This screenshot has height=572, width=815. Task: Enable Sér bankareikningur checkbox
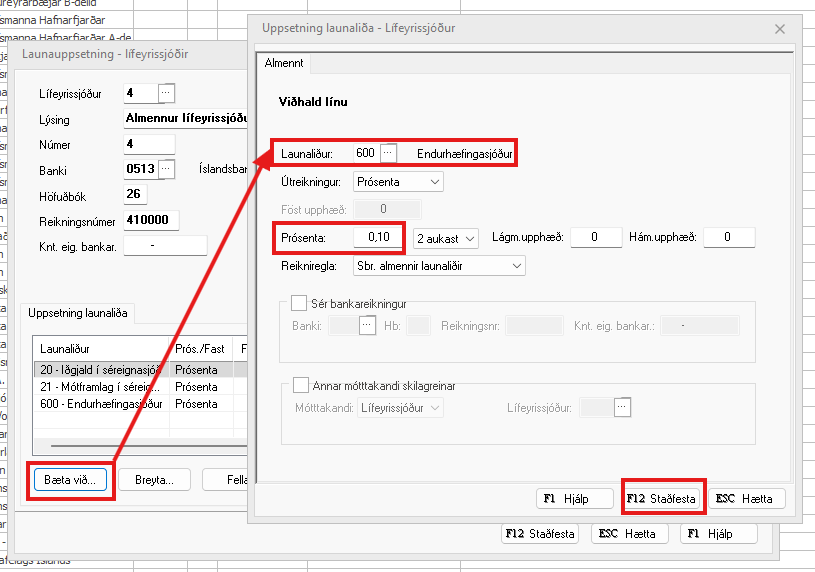click(298, 302)
